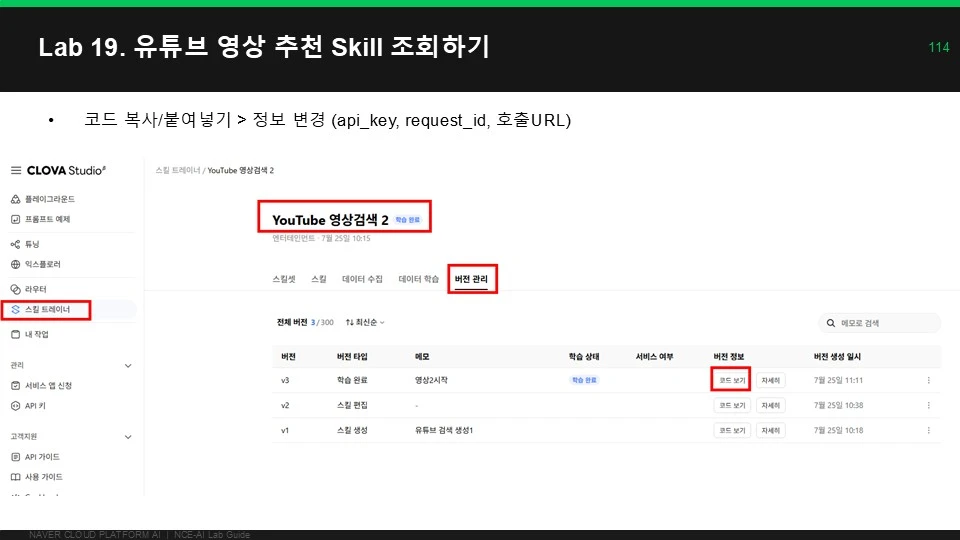The height and width of the screenshot is (540, 960).
Task: Click the 학습 완료 badge beside the title
Action: click(408, 220)
